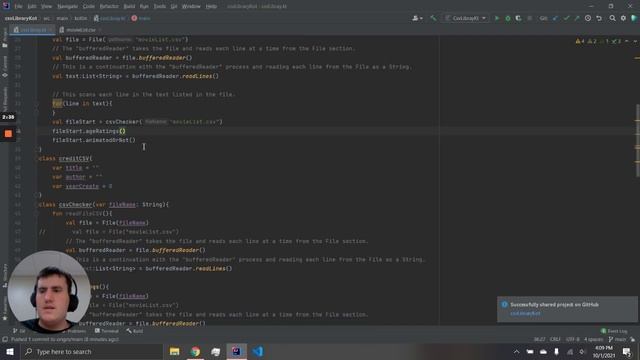Click the csvLibraryKot project breadcrumb
Screen dimensions: 640x360
(x=21, y=18)
